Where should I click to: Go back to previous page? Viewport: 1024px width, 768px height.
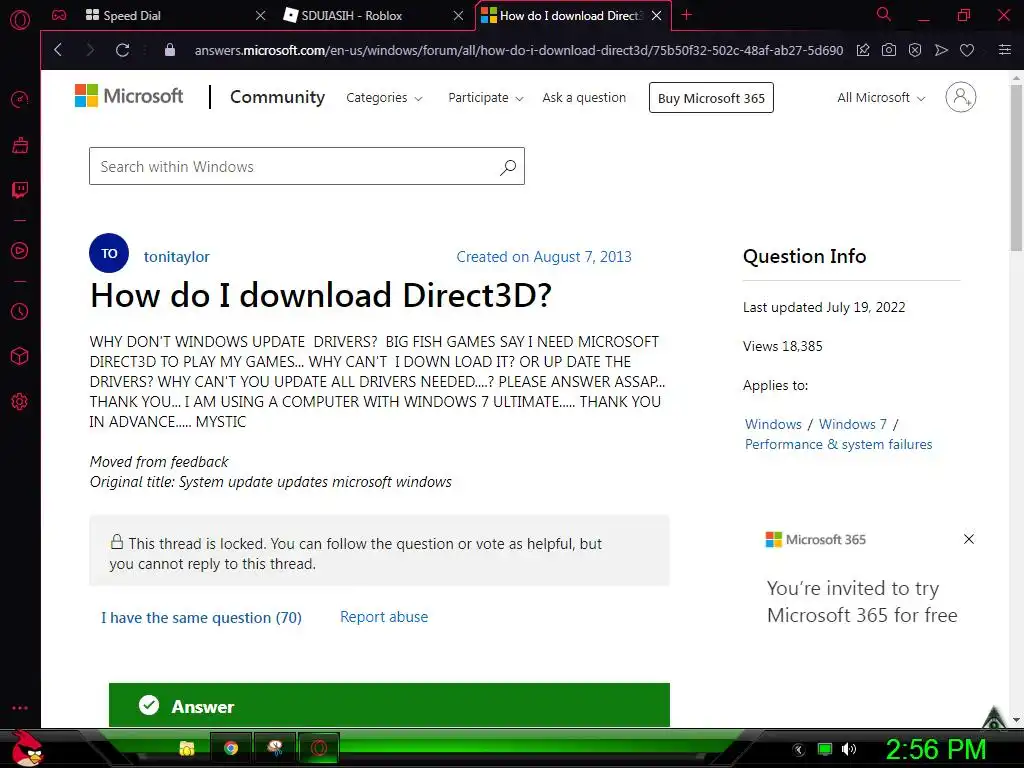tap(58, 50)
